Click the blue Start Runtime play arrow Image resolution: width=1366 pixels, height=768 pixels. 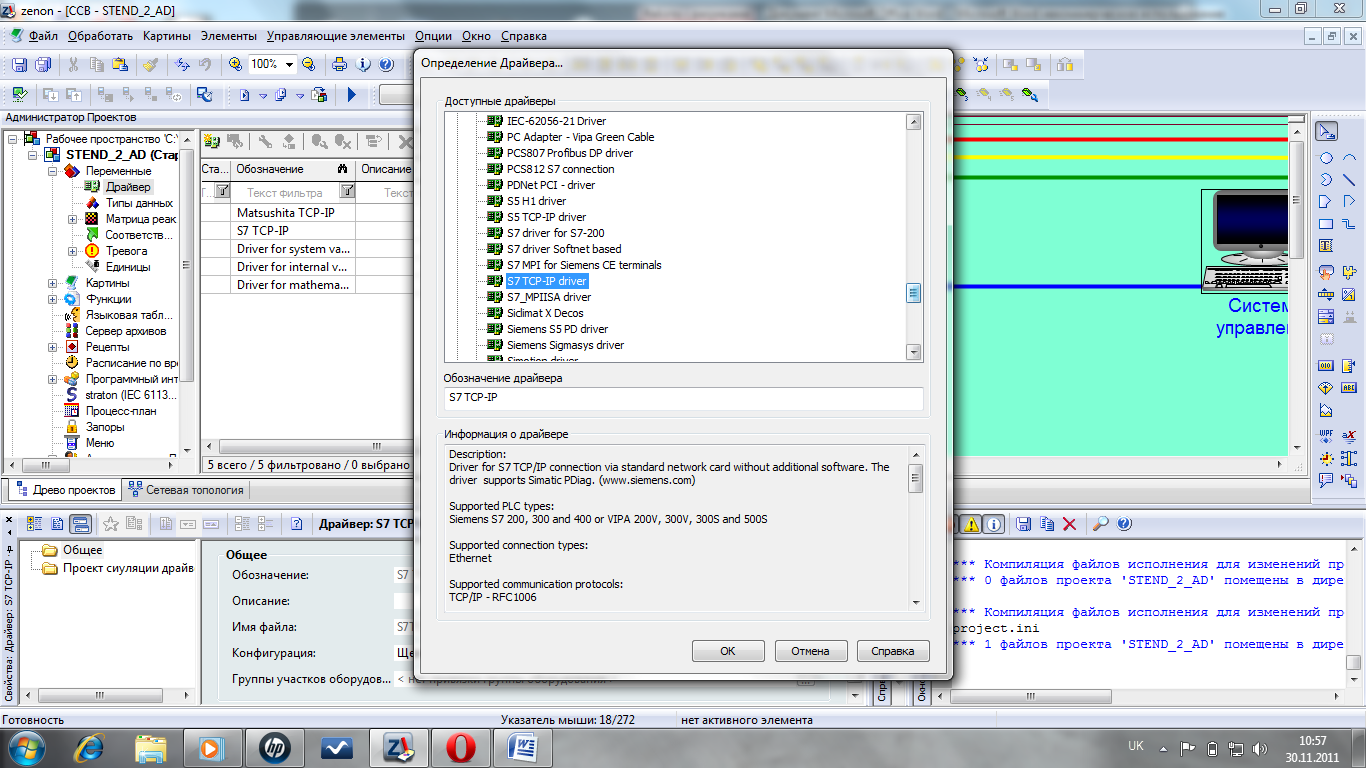[x=352, y=95]
